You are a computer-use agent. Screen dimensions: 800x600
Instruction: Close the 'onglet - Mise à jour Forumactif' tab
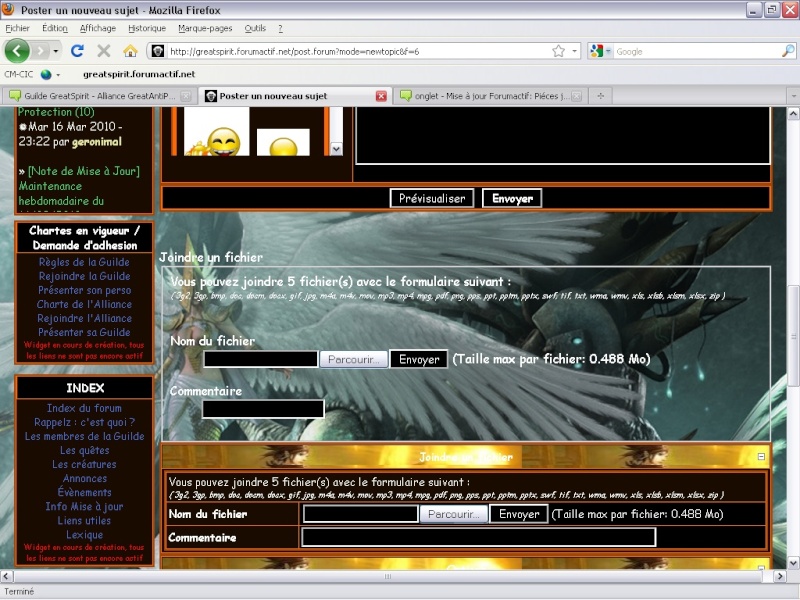point(577,96)
